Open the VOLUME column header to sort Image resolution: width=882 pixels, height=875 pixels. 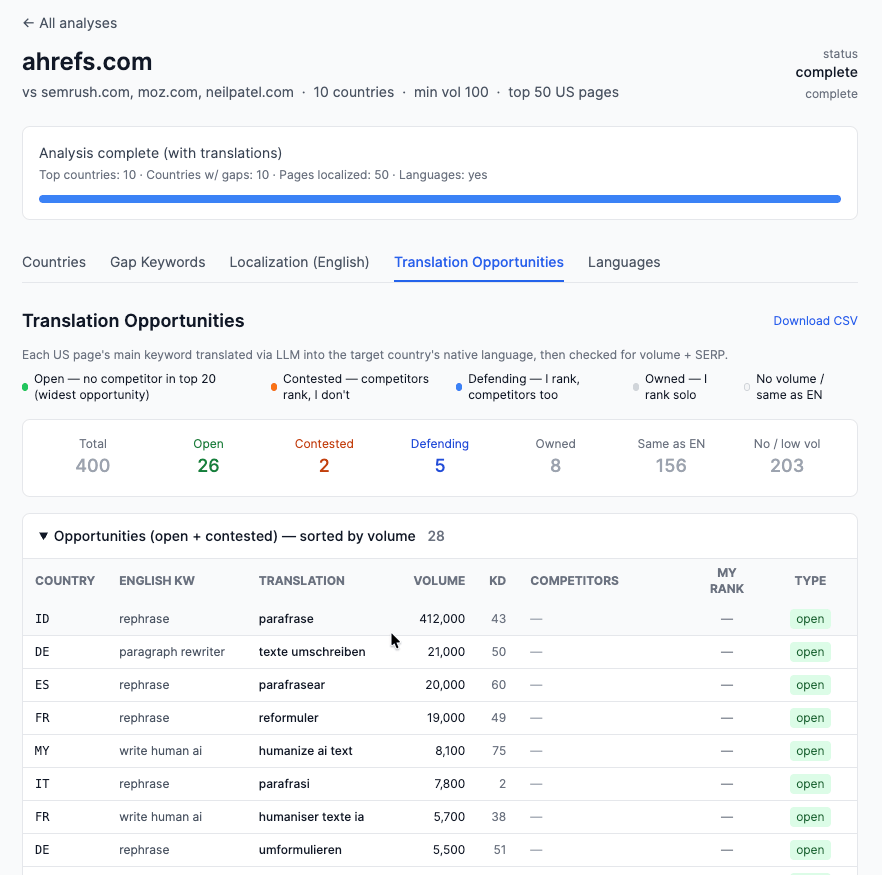tap(439, 581)
